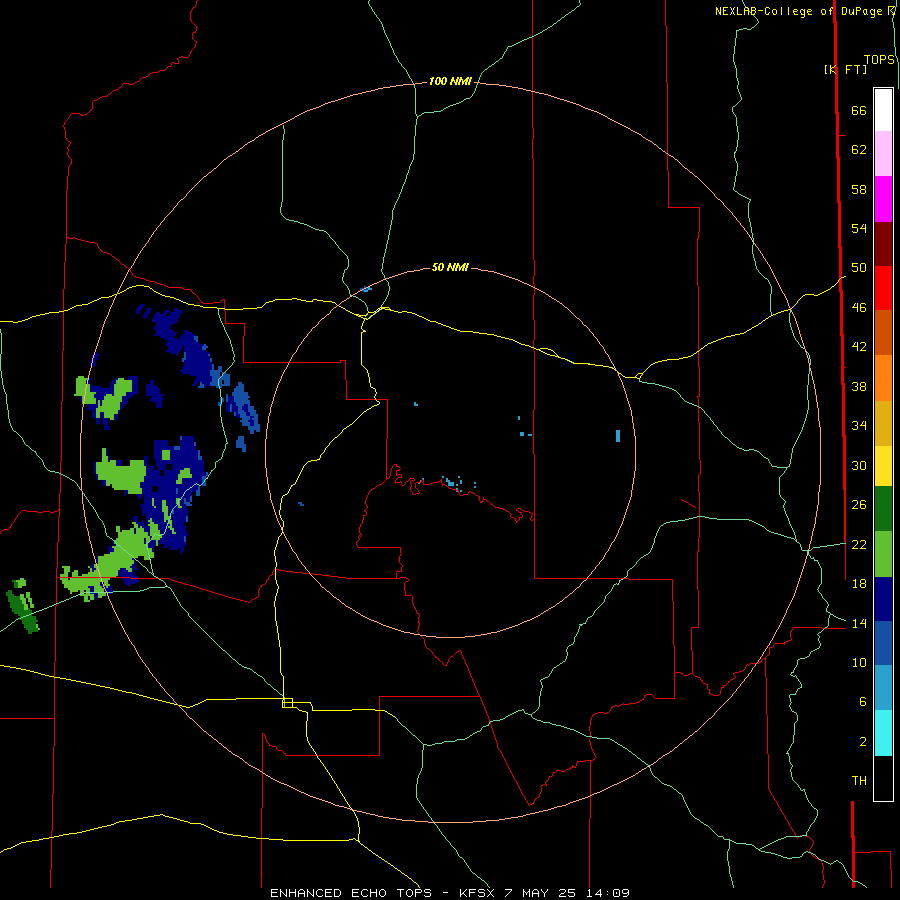Click the legend value 22
This screenshot has height=900, width=900.
point(859,544)
